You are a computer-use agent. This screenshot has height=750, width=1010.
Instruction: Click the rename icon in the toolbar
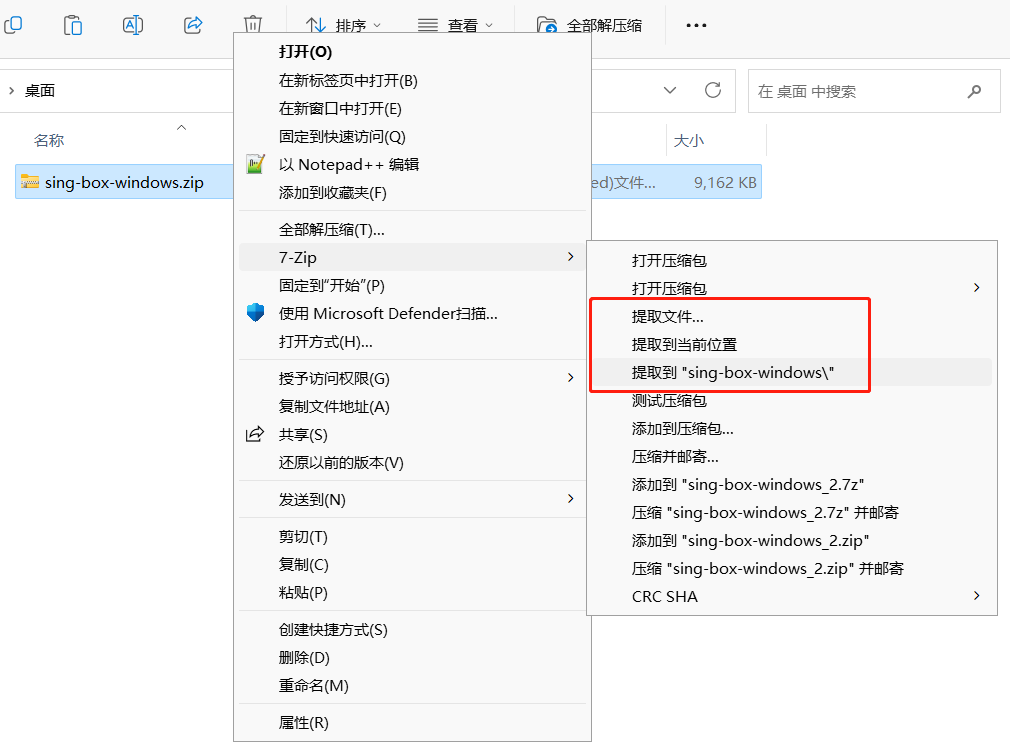tap(133, 25)
